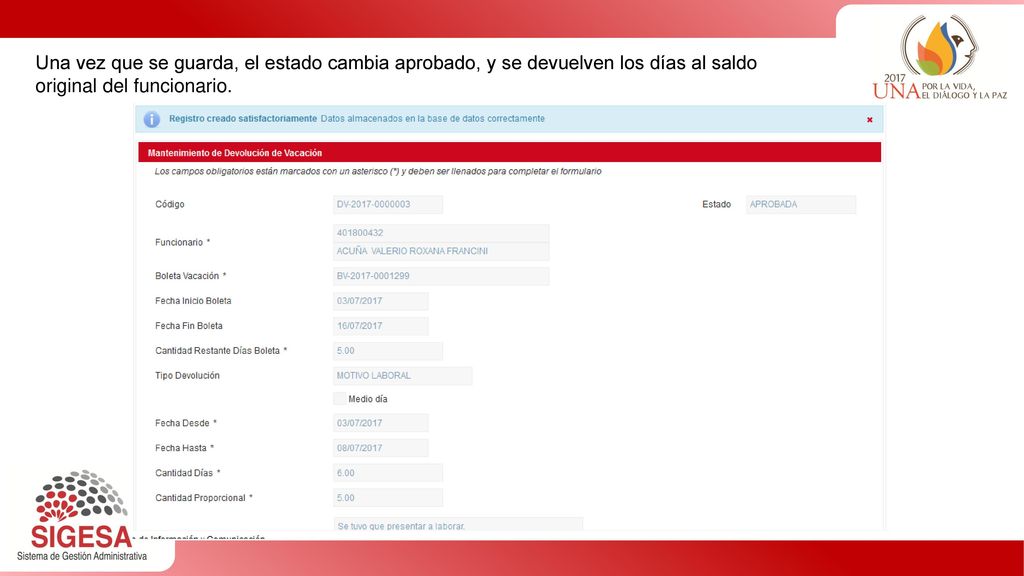
Task: Click the text area 'Se tuvo que presentar a laborar'
Action: 458,524
